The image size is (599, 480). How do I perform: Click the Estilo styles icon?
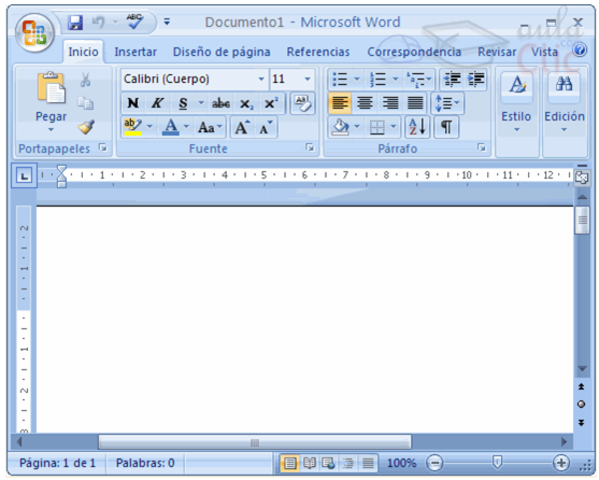[x=517, y=85]
